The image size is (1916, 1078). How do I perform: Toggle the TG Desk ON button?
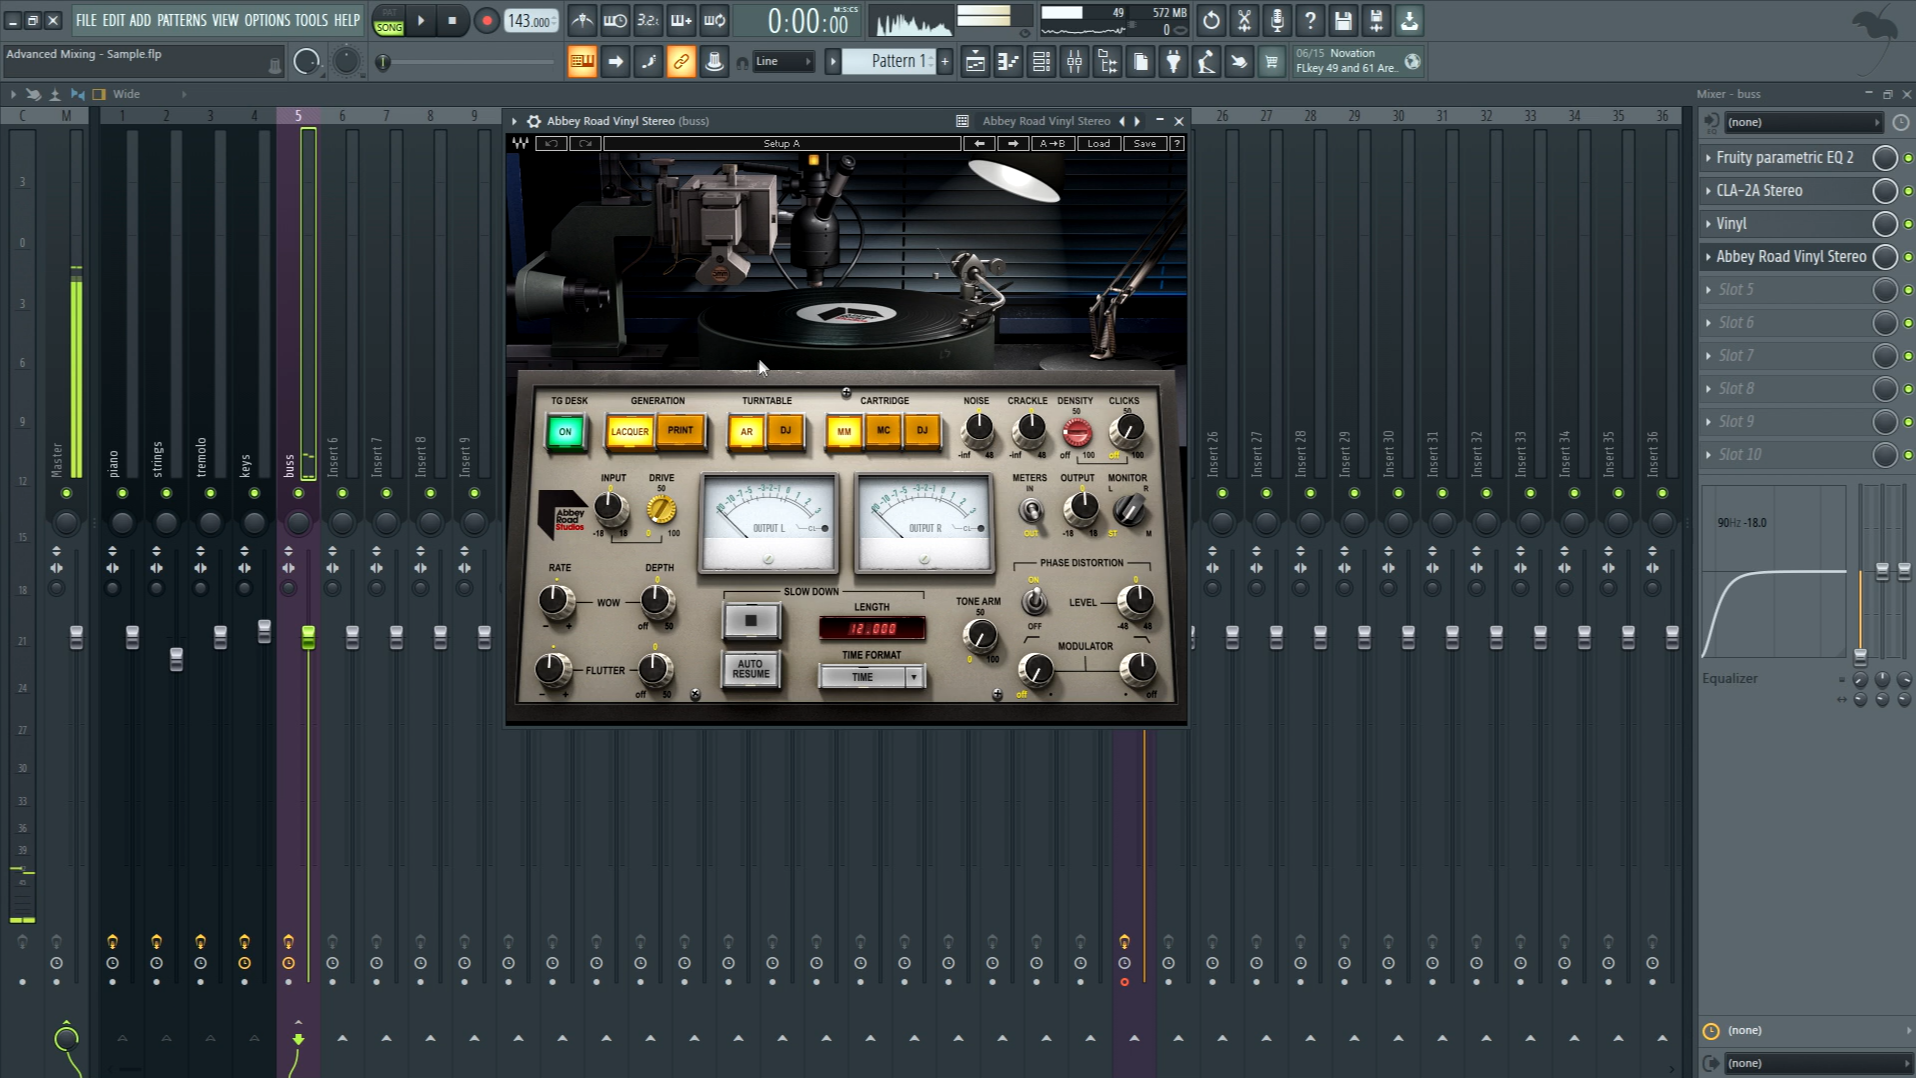pos(565,432)
